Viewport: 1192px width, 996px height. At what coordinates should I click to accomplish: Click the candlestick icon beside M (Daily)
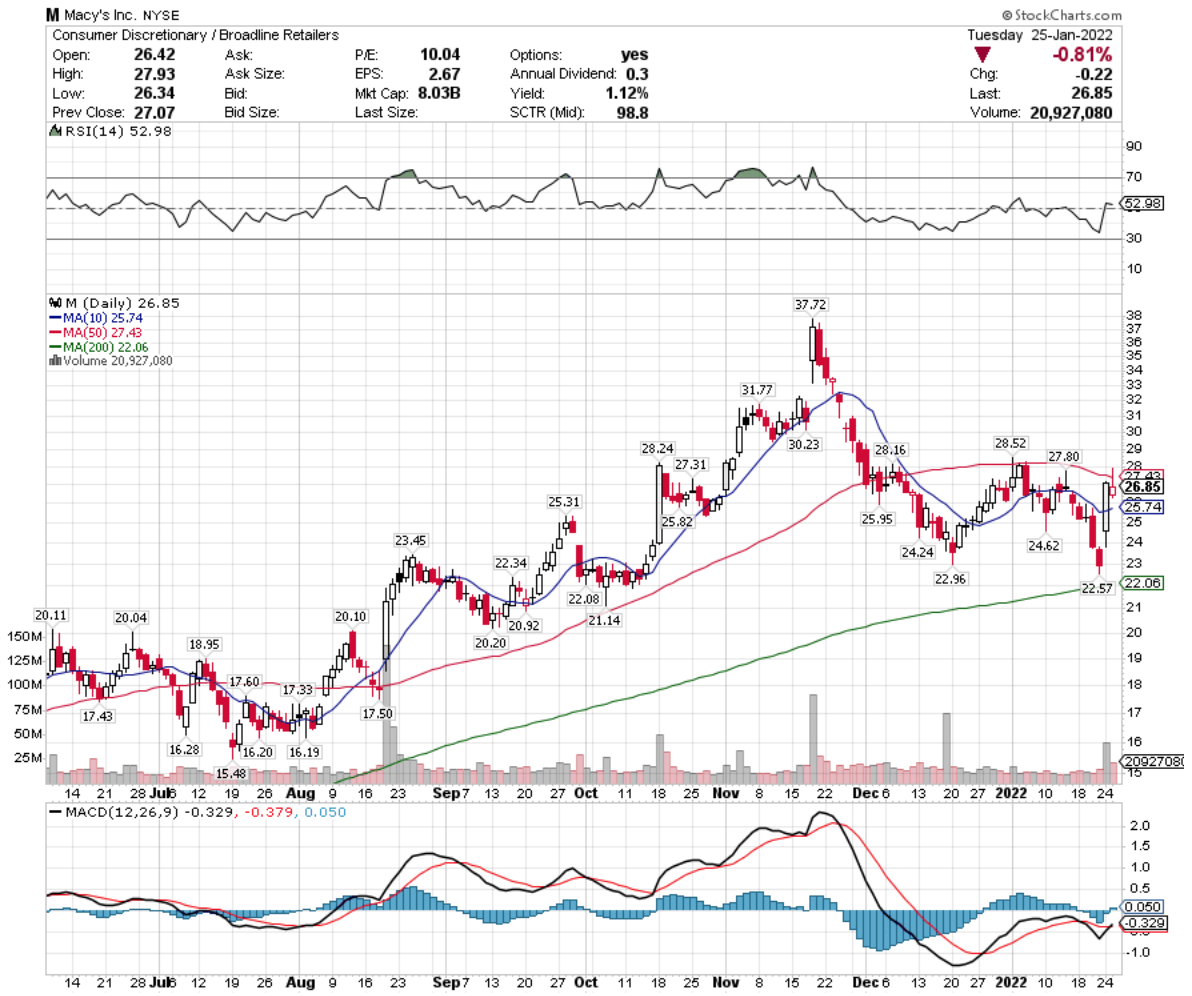point(55,303)
